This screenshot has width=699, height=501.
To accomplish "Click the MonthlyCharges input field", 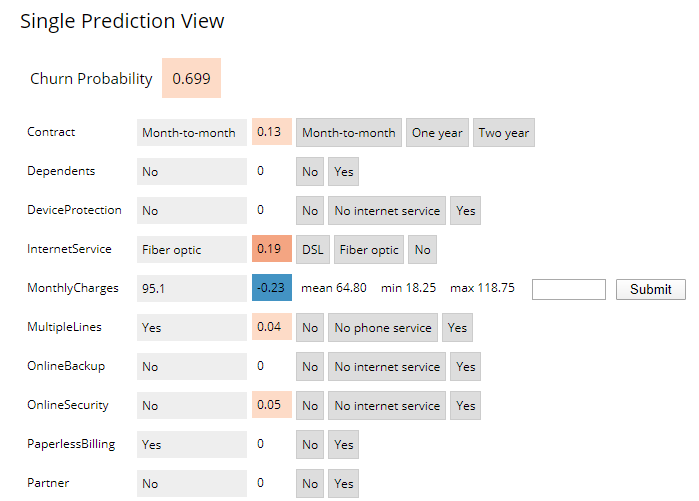I will (x=569, y=289).
